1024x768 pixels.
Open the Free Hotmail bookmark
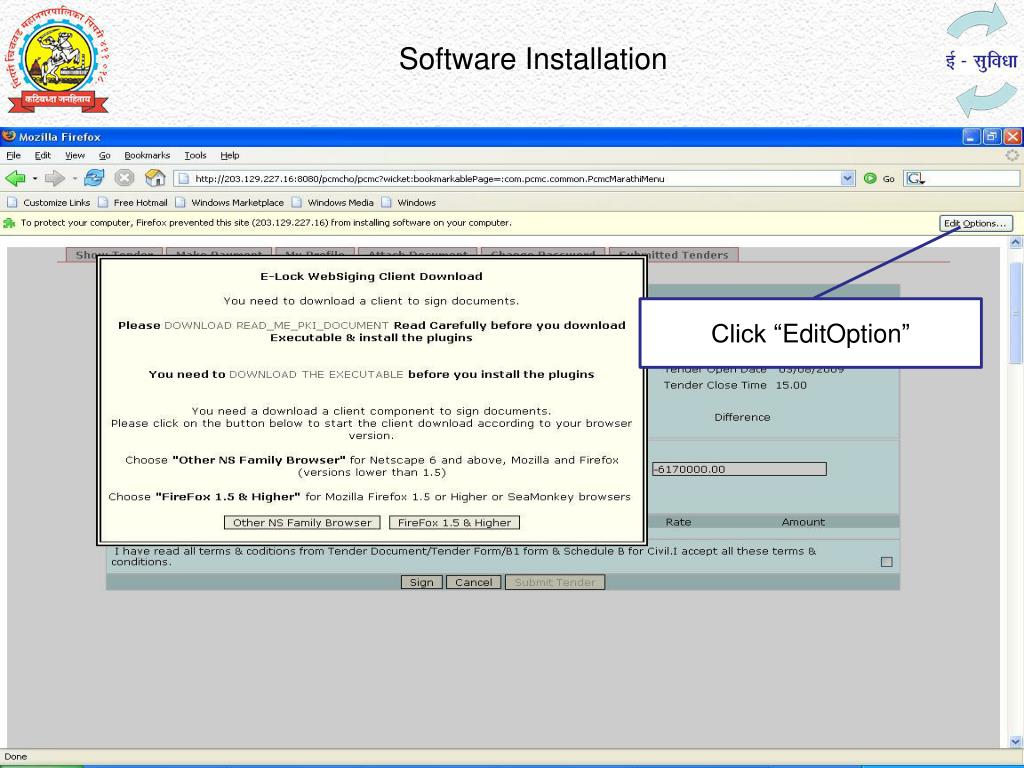coord(133,202)
